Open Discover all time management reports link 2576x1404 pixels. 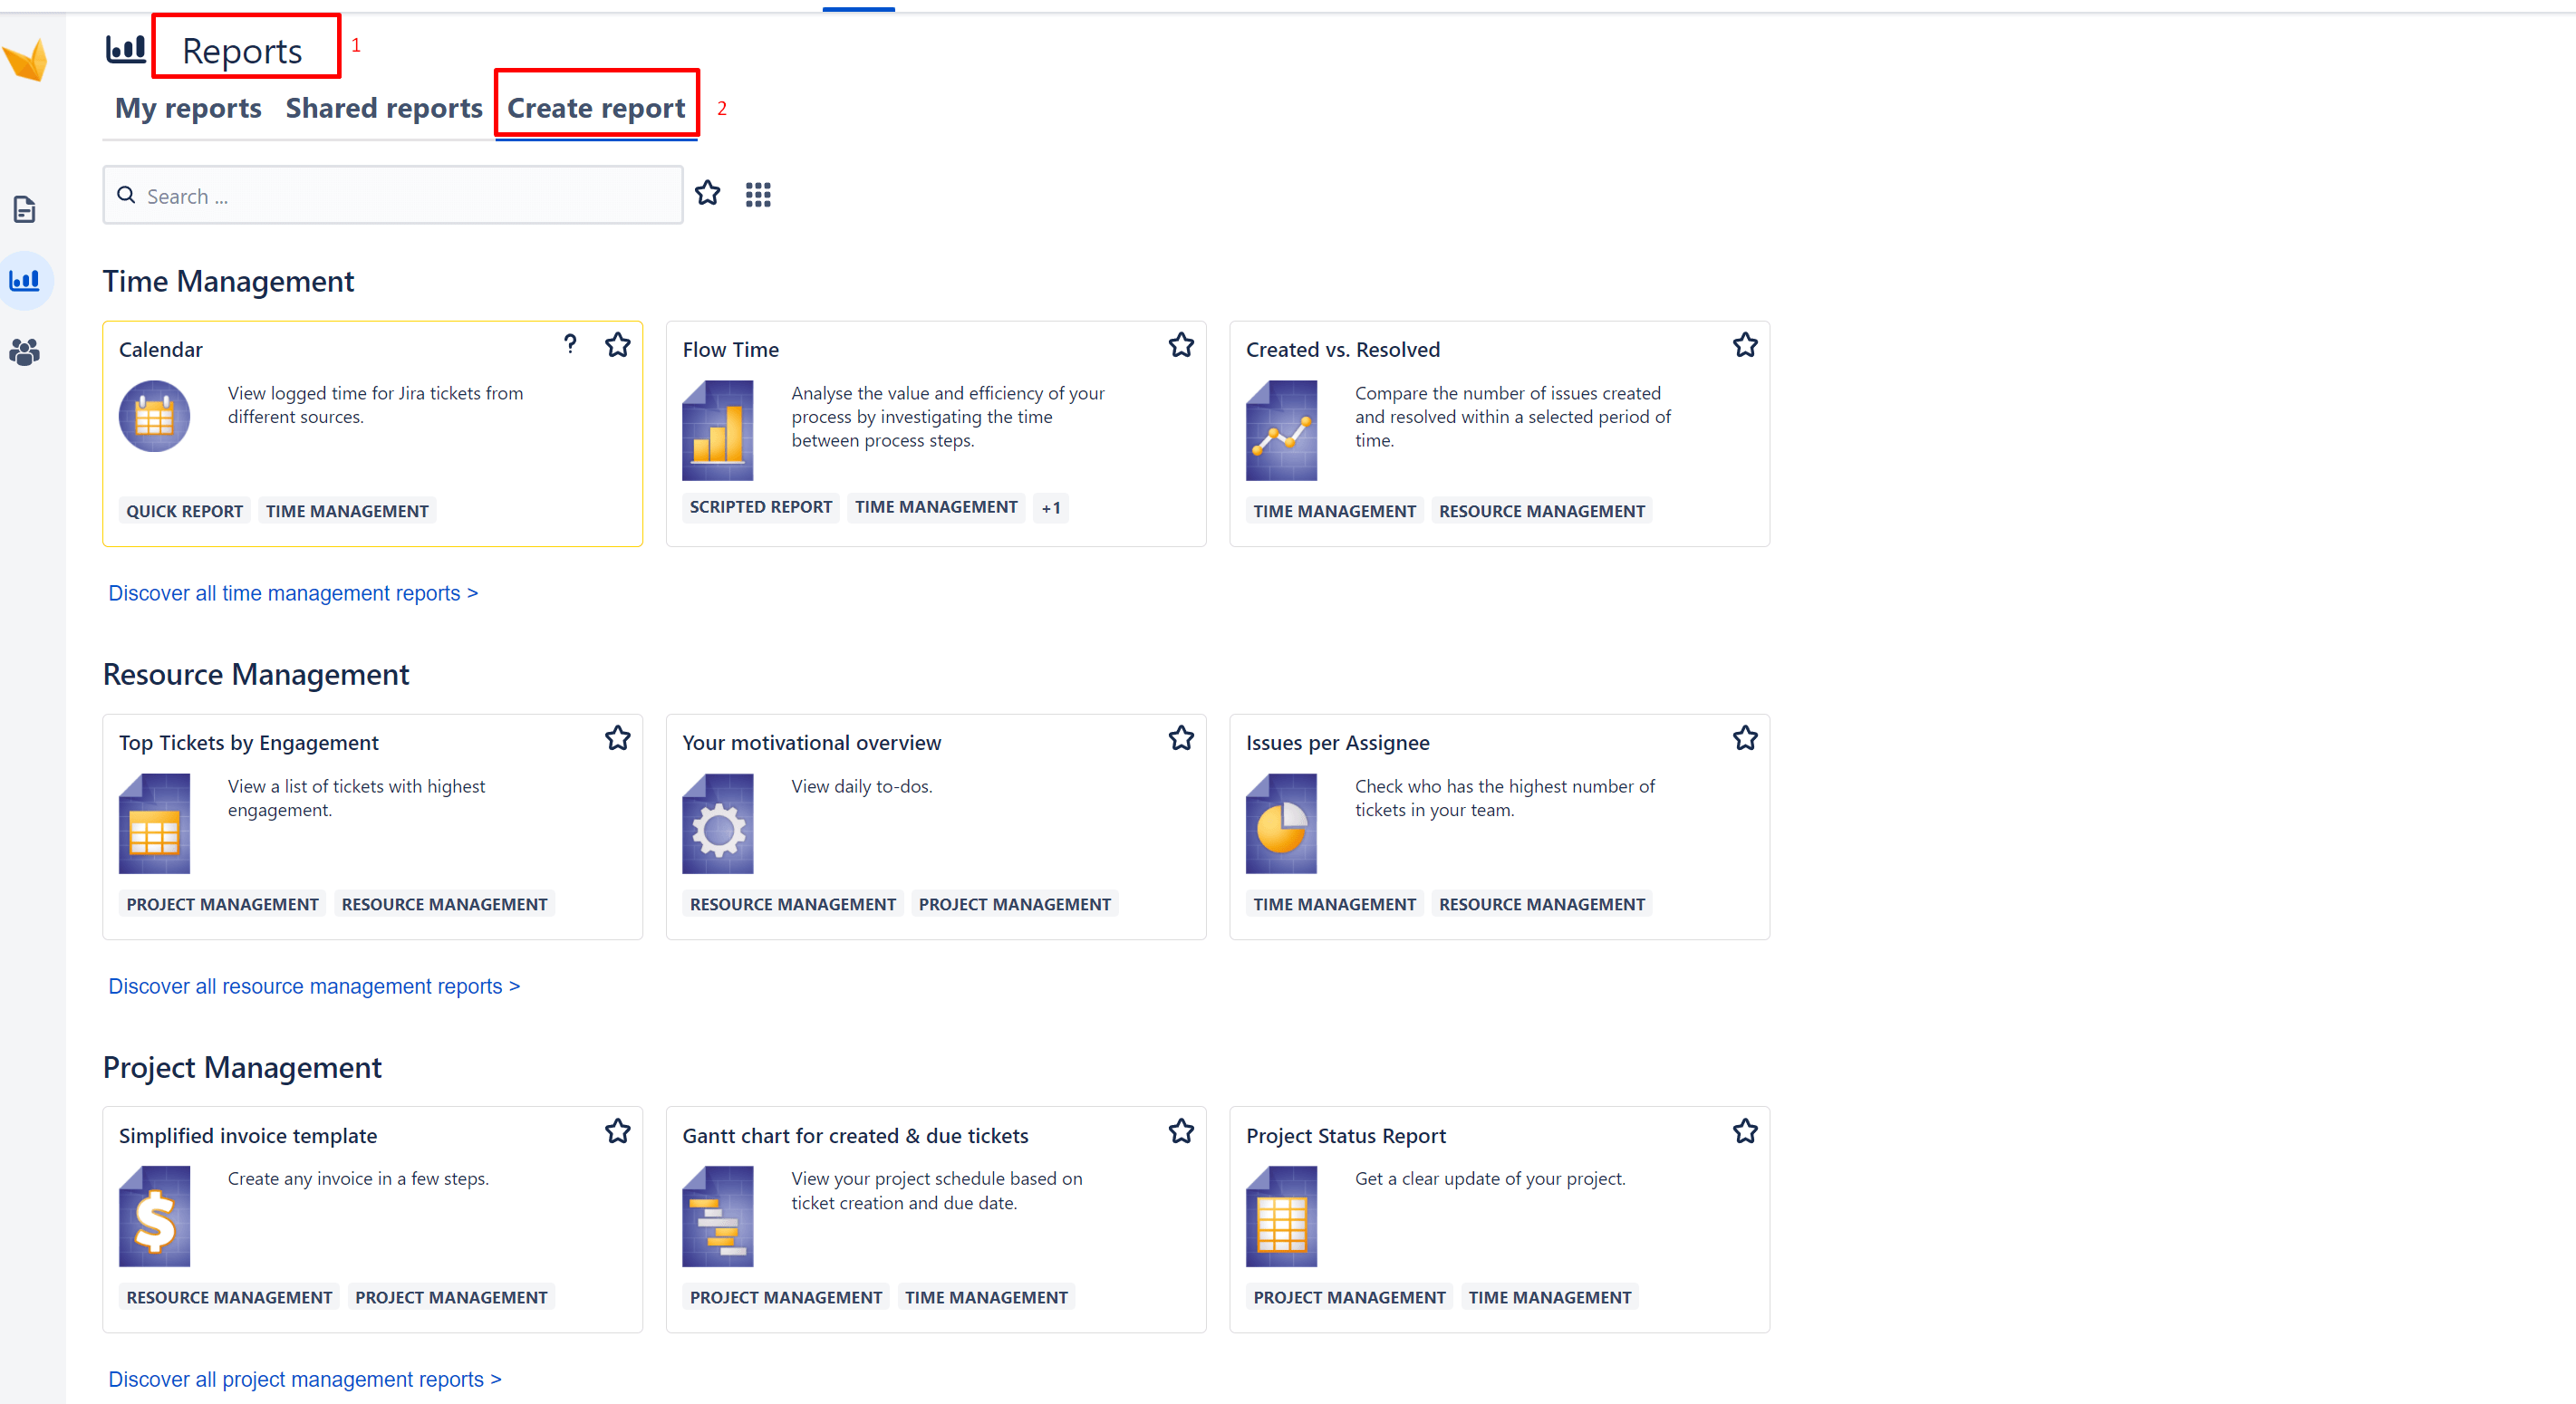(293, 593)
